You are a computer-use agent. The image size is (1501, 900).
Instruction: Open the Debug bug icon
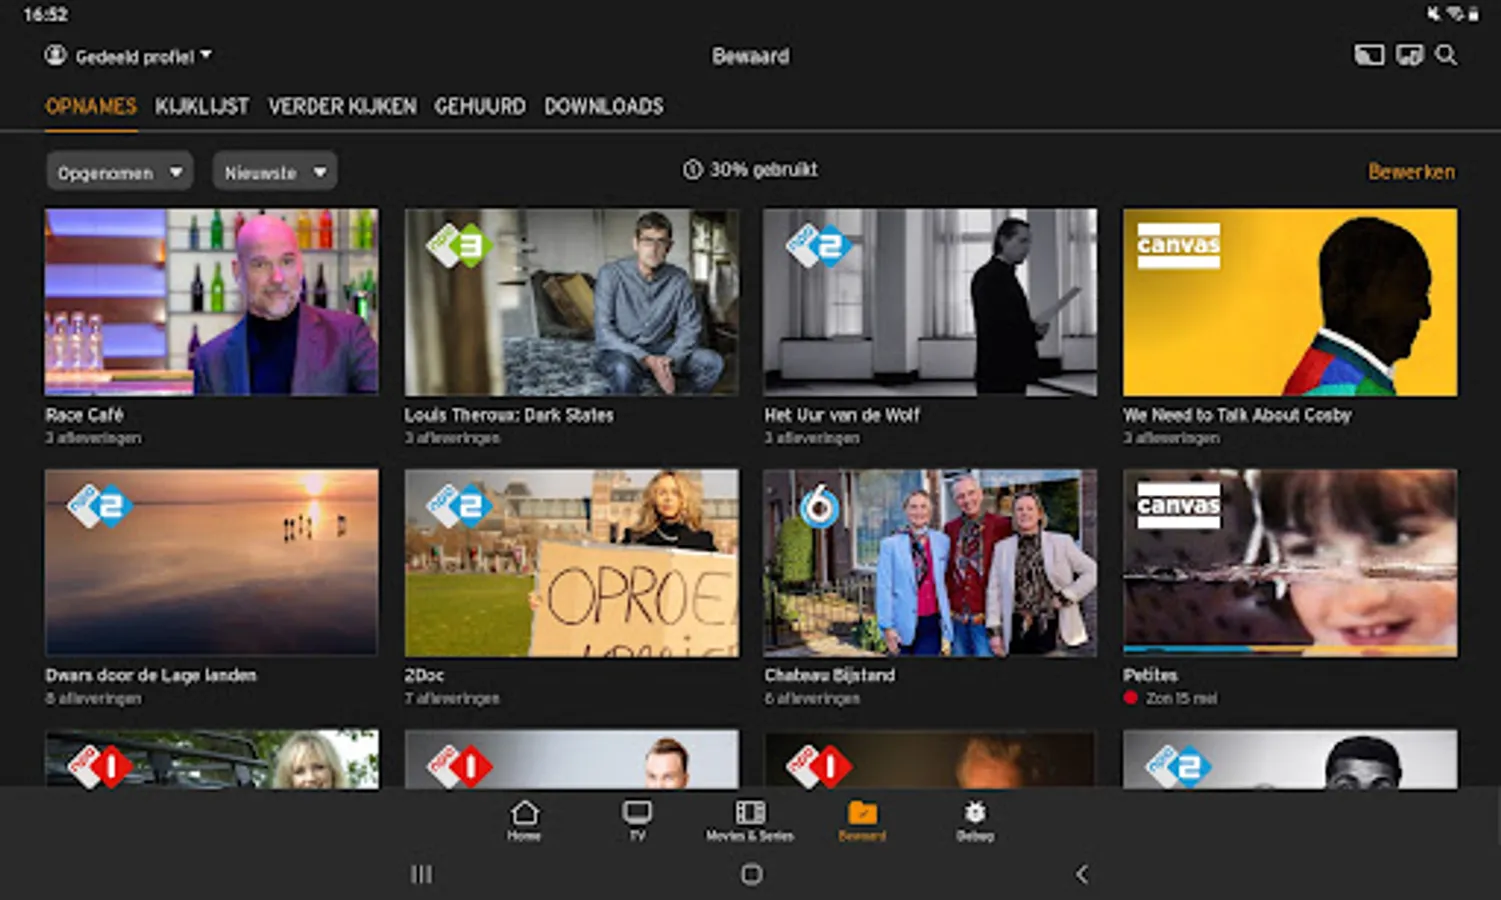[975, 820]
